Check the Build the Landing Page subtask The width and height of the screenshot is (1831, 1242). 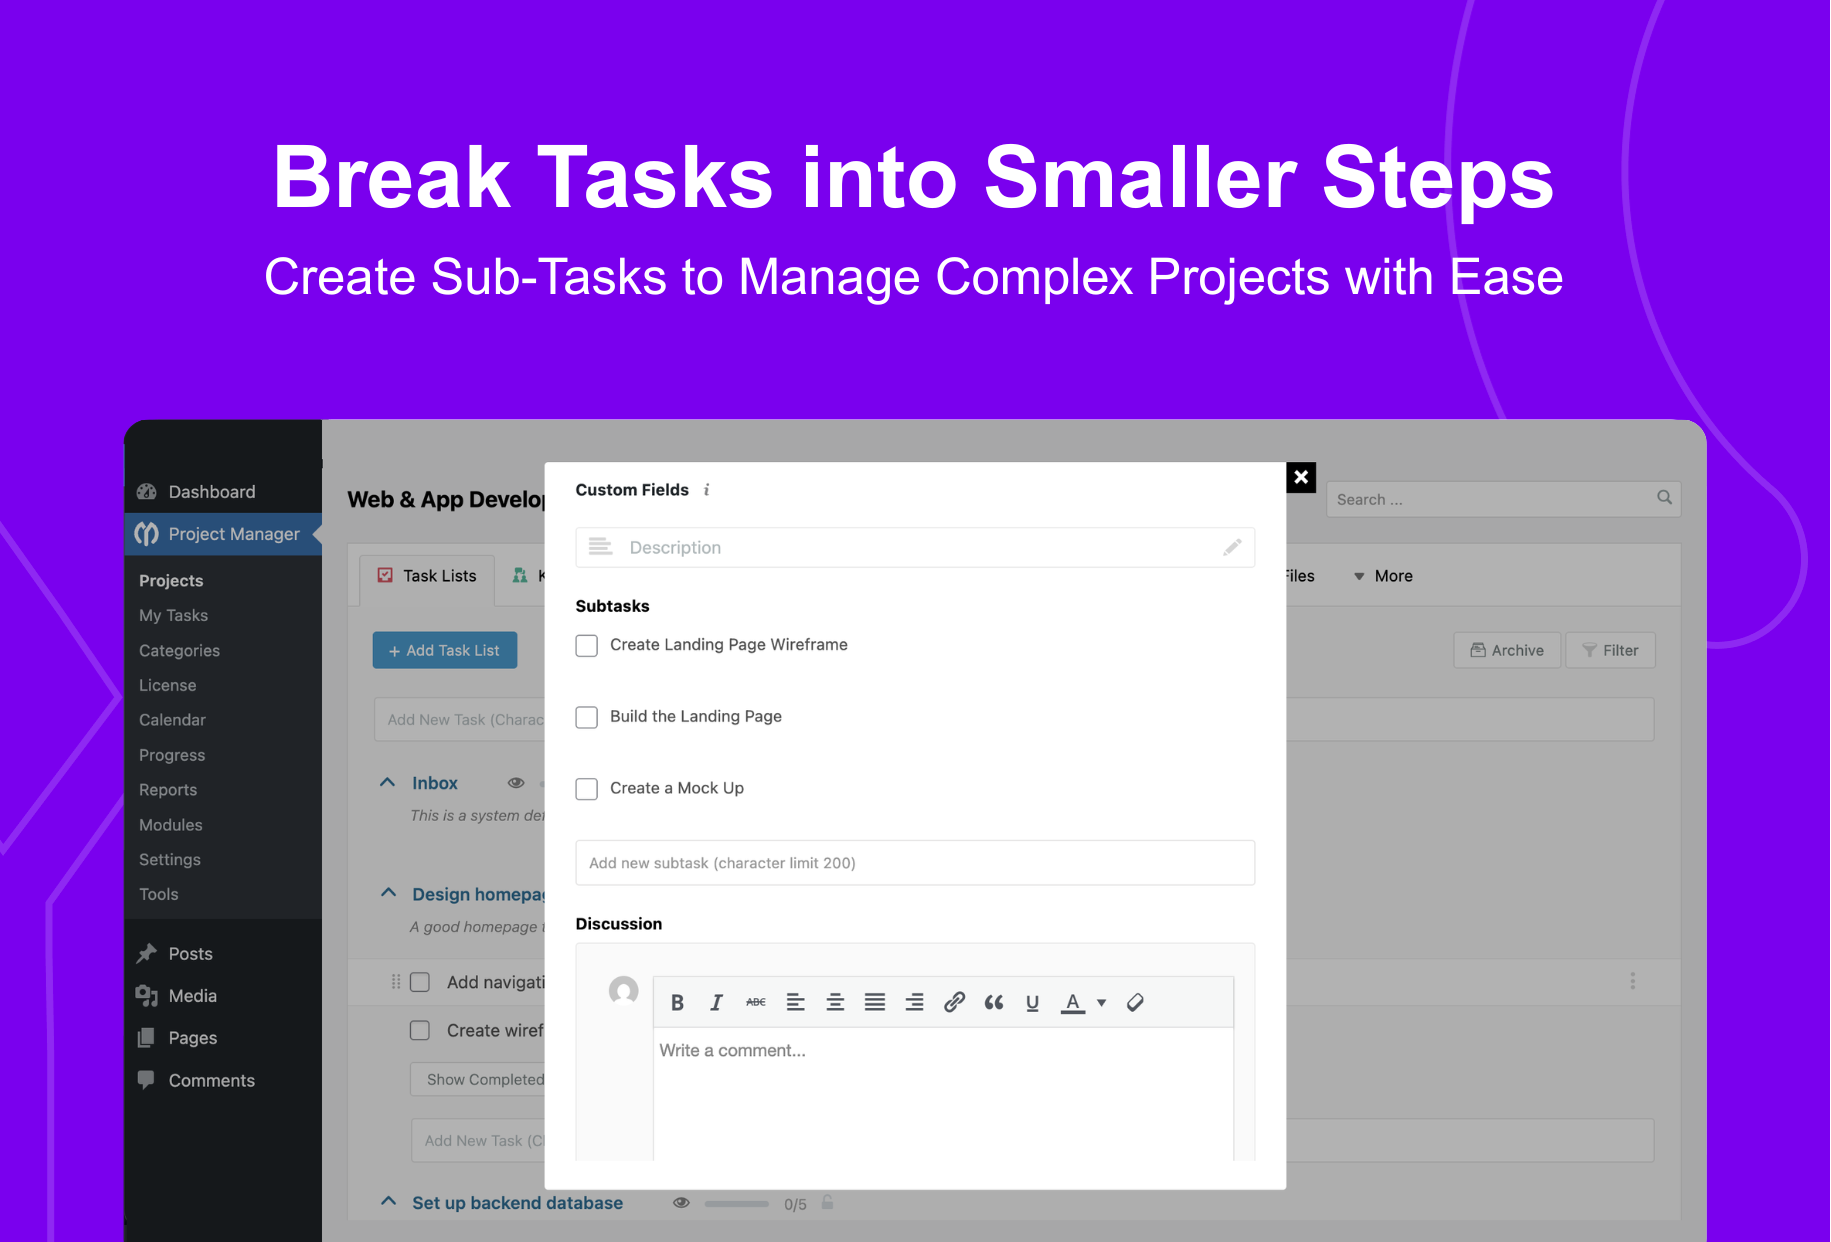coord(587,717)
